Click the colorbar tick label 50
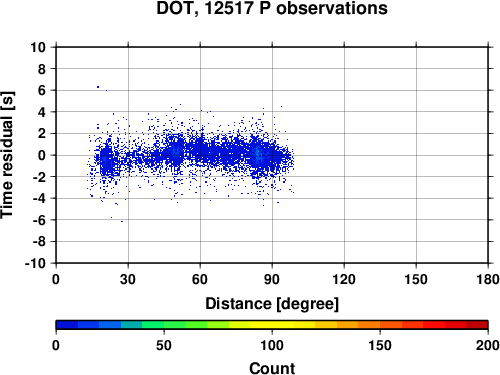The image size is (500, 375). tap(164, 345)
